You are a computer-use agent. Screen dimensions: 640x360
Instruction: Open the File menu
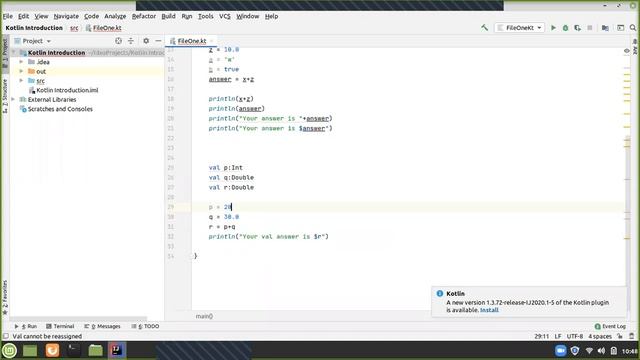(8, 16)
